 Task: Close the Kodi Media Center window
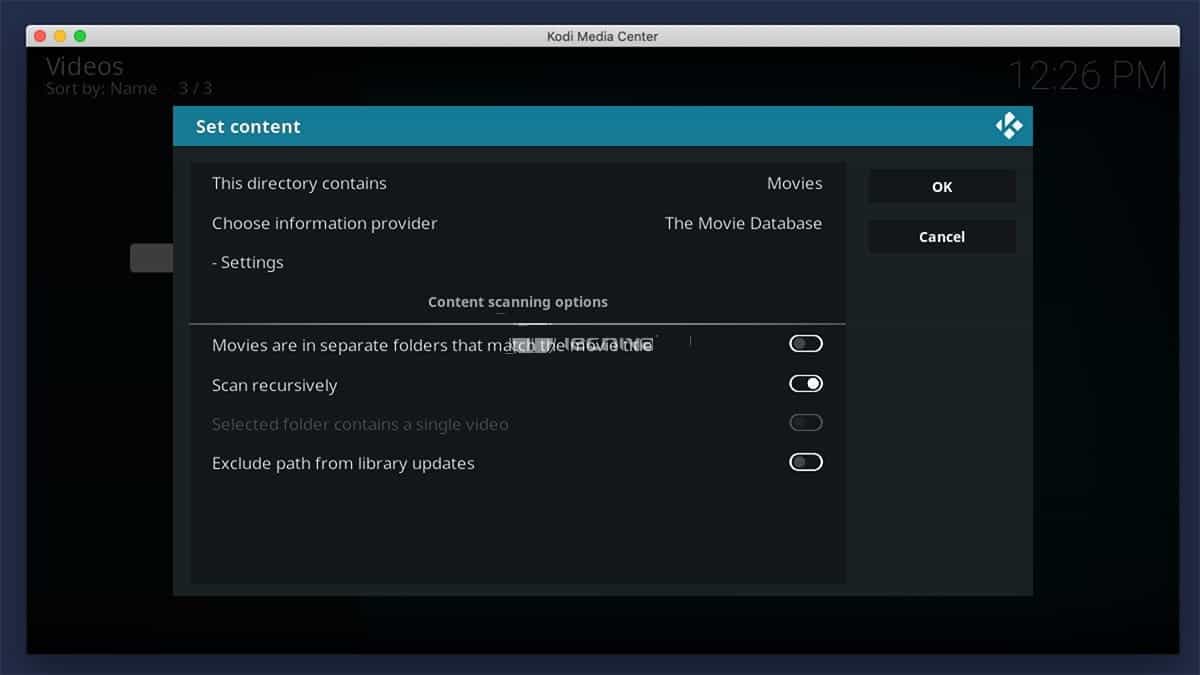pyautogui.click(x=40, y=36)
